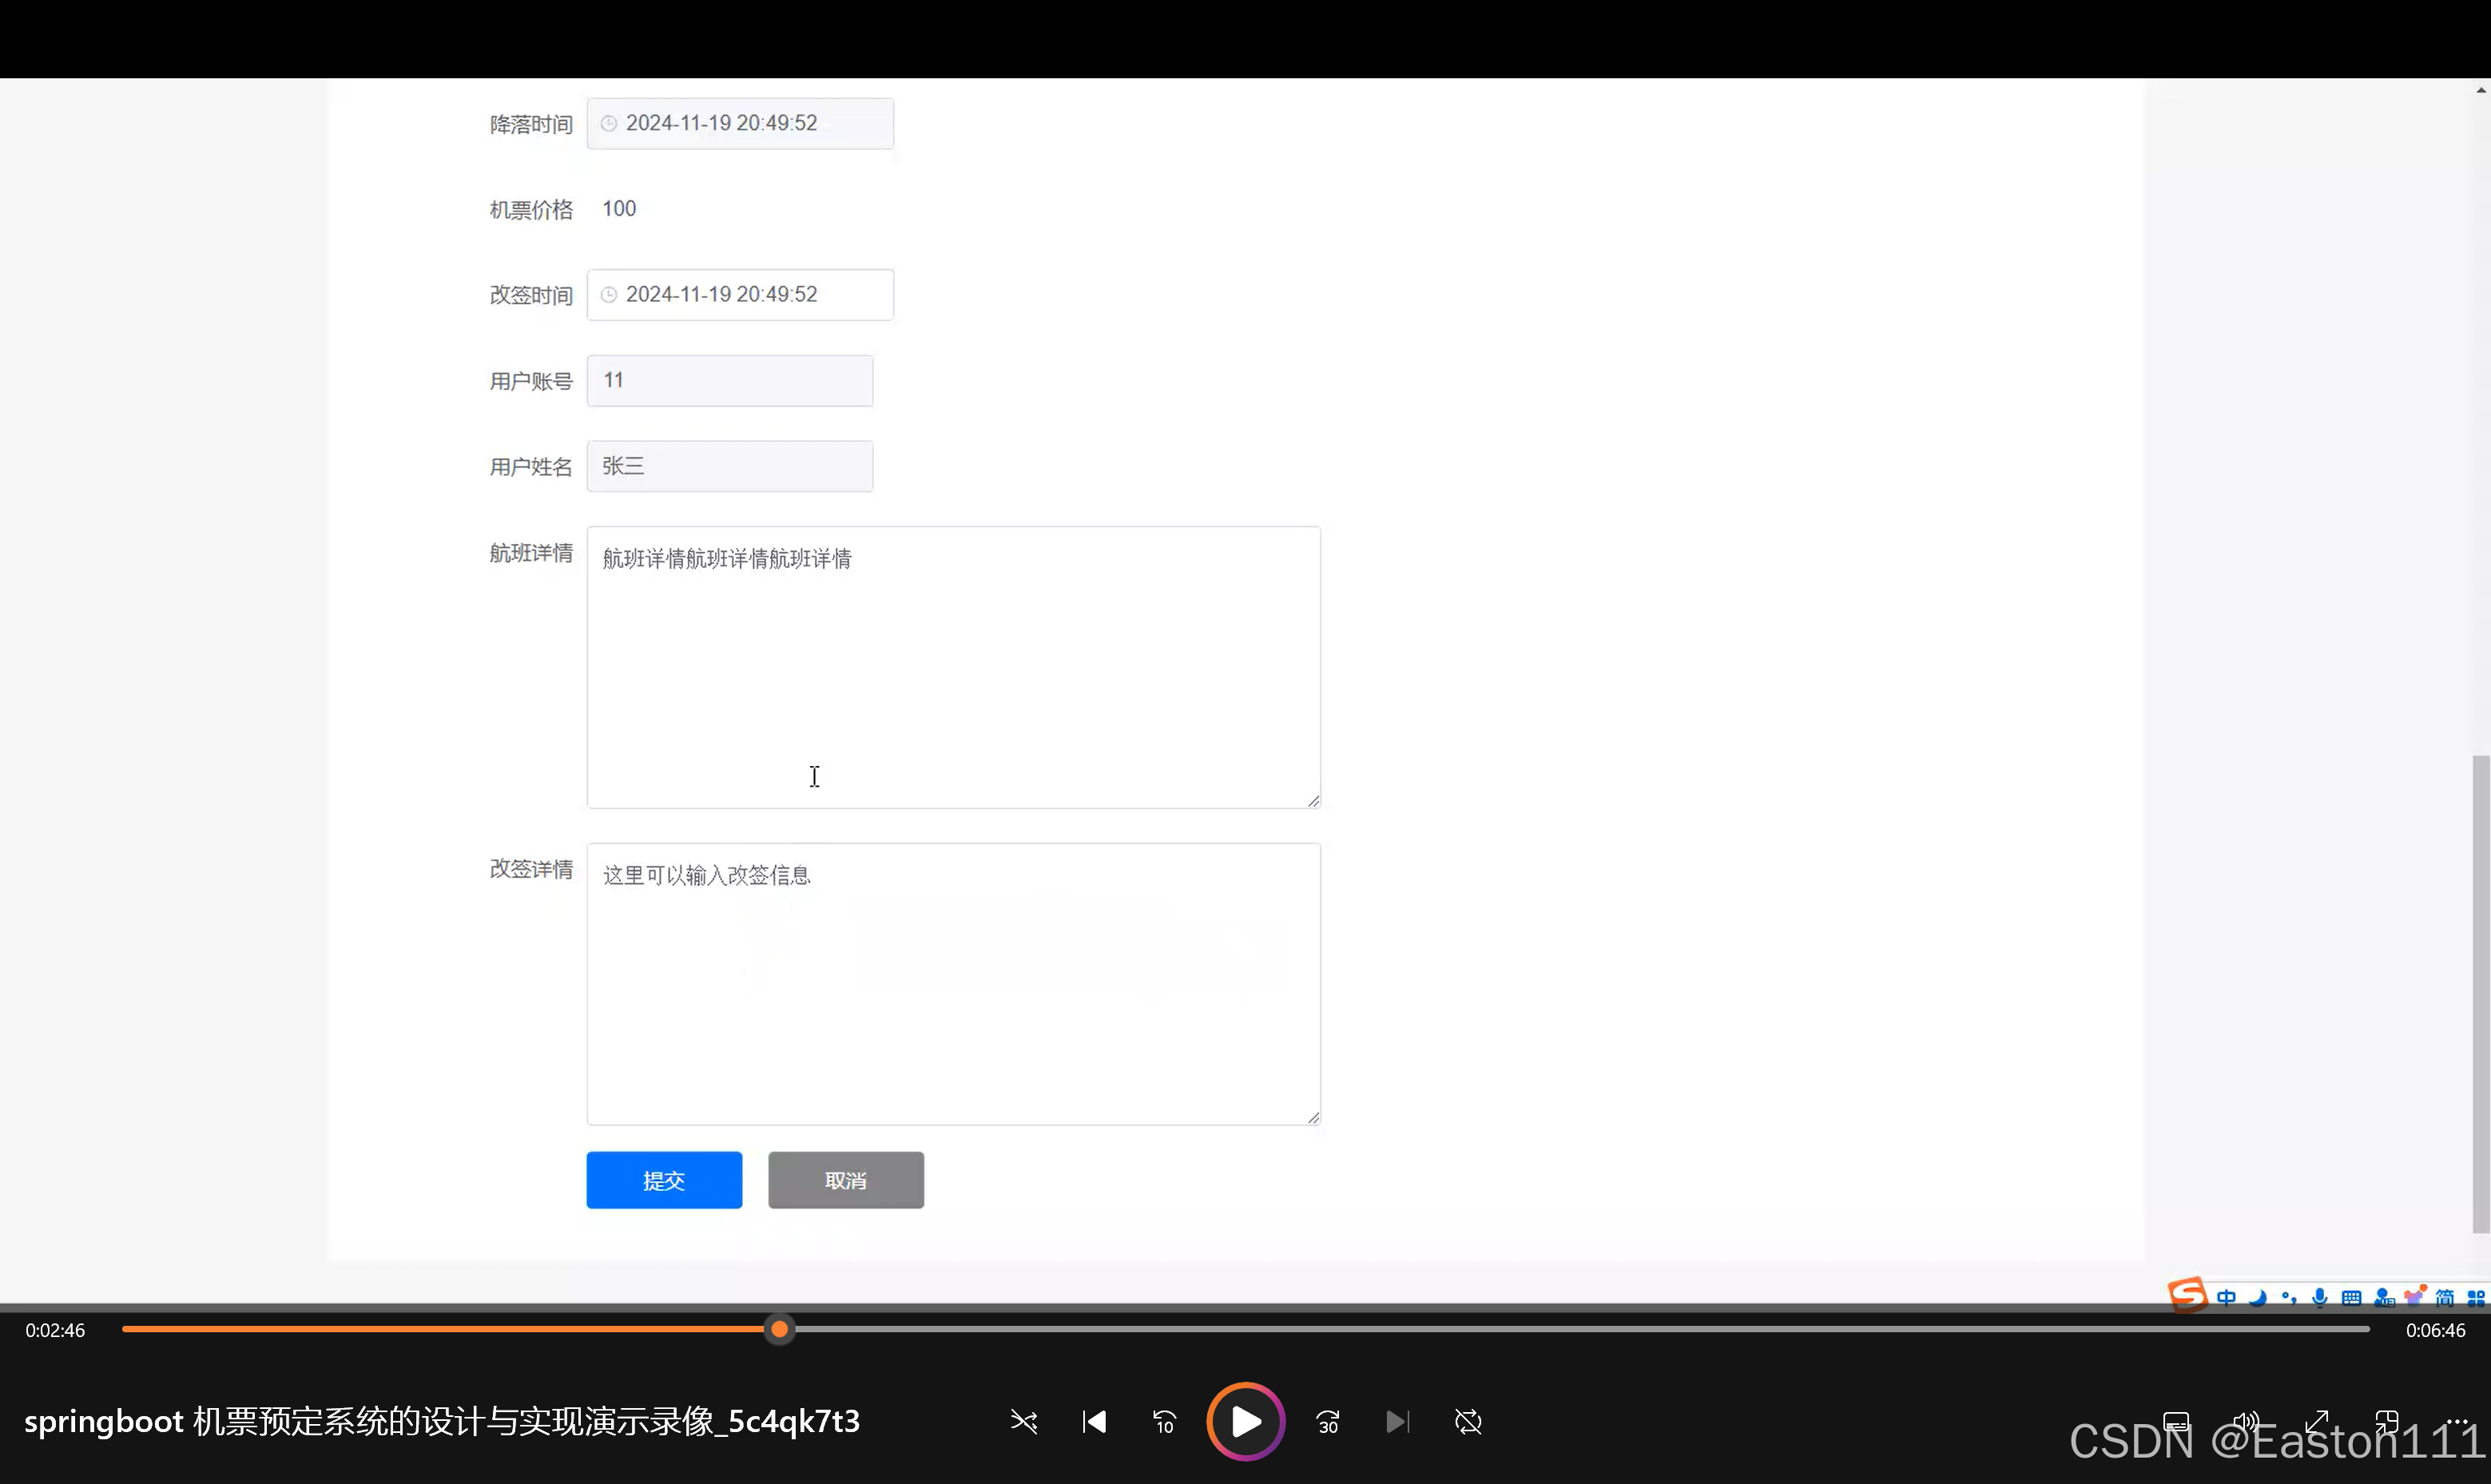Click the 用户姓名 input field
This screenshot has width=2491, height=1484.
tap(730, 466)
